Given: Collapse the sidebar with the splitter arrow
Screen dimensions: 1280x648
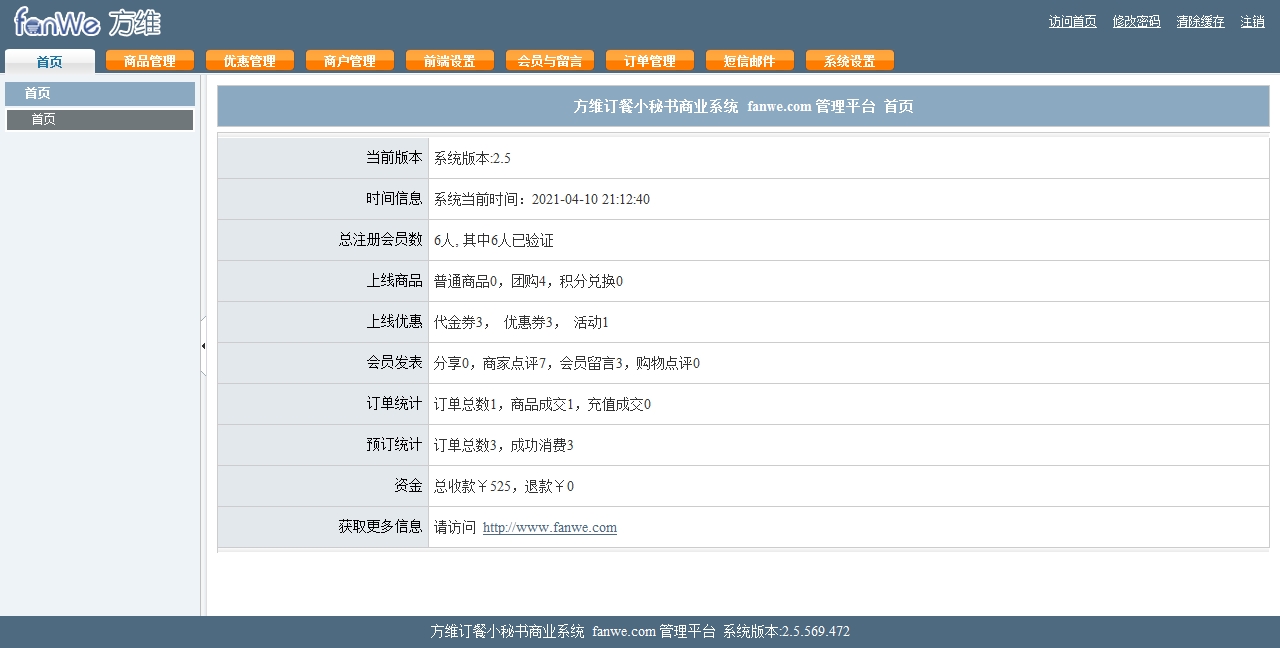Looking at the screenshot, I should click(x=203, y=346).
